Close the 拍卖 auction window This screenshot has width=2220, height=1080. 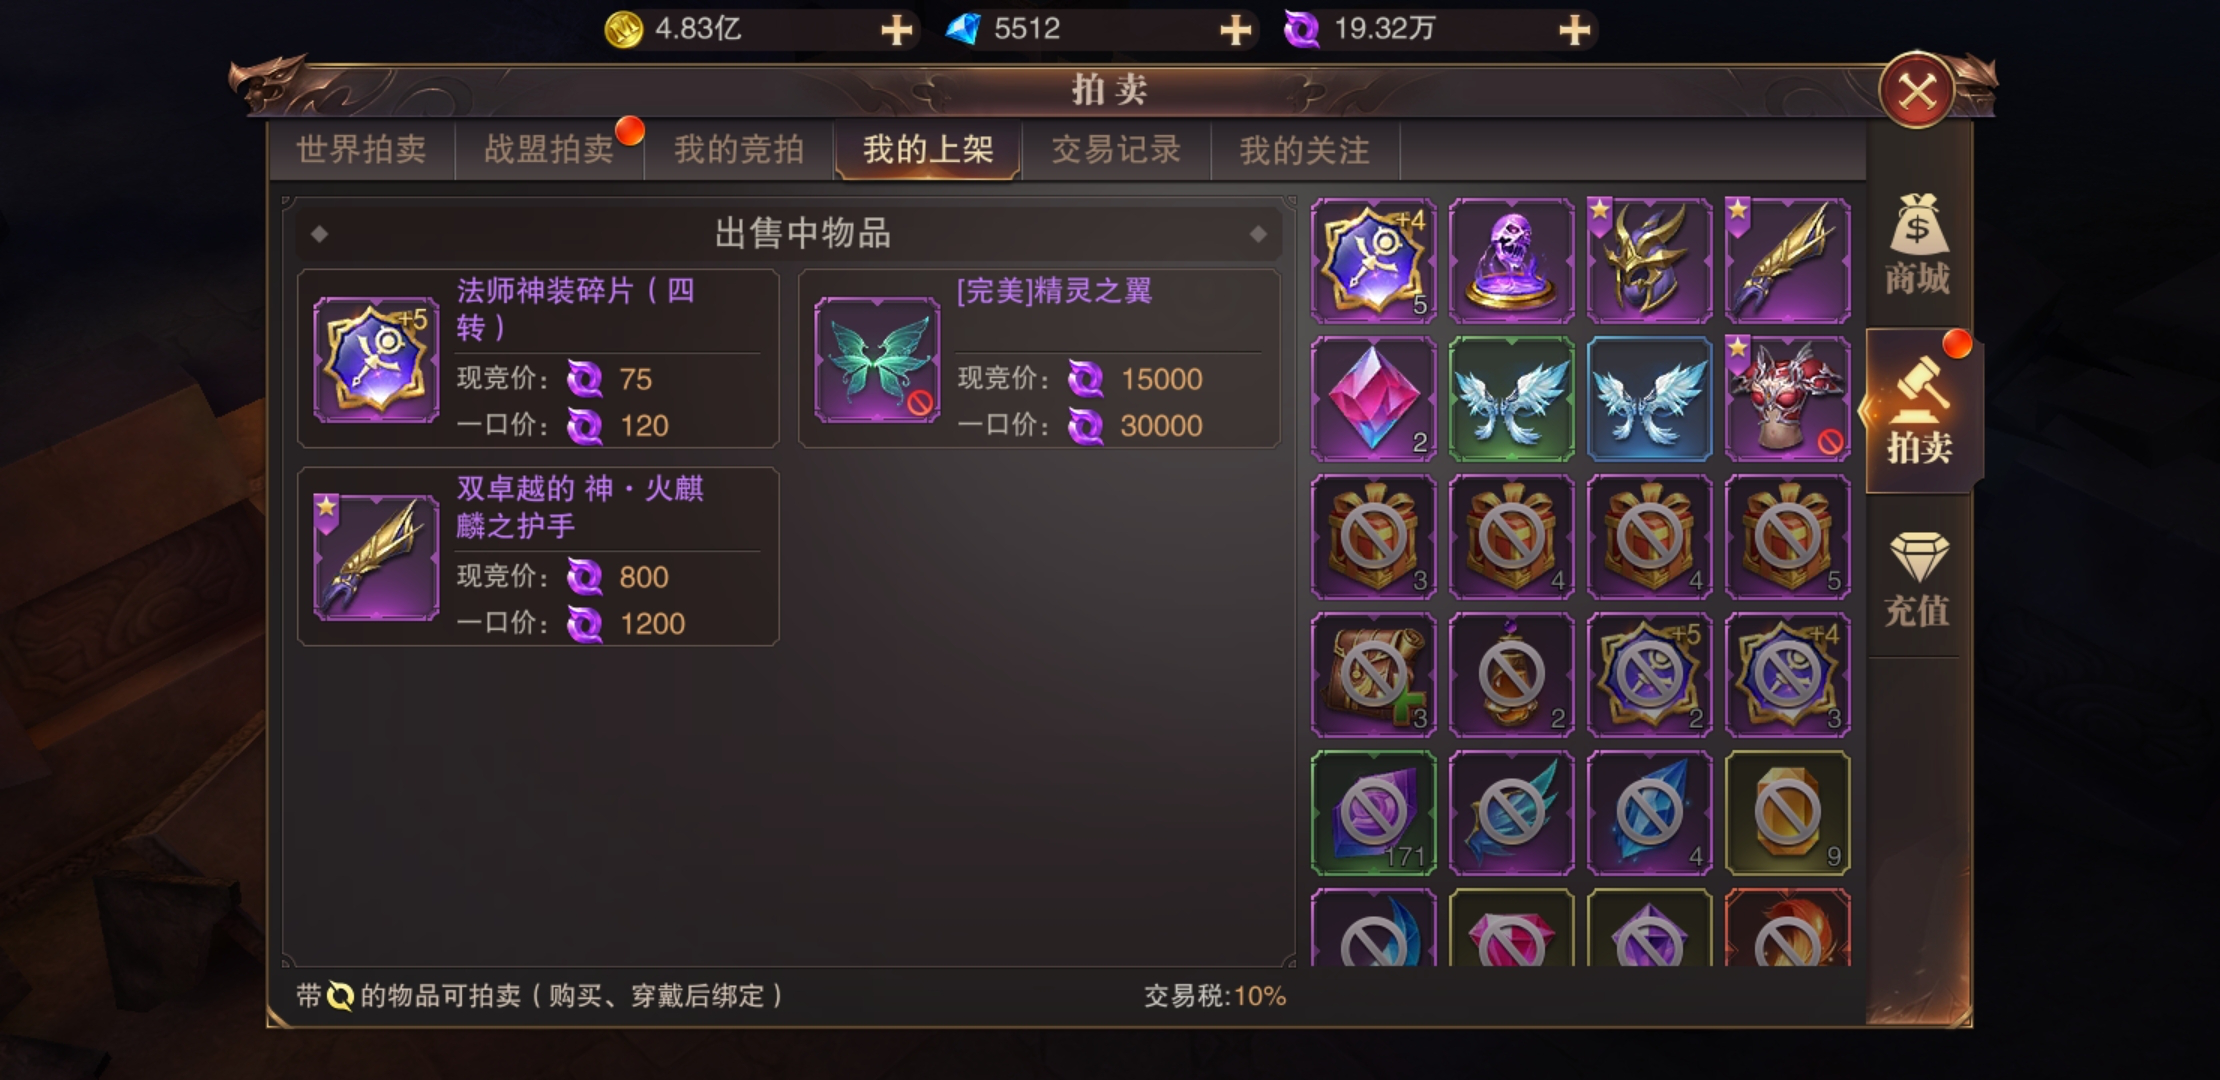point(1917,92)
